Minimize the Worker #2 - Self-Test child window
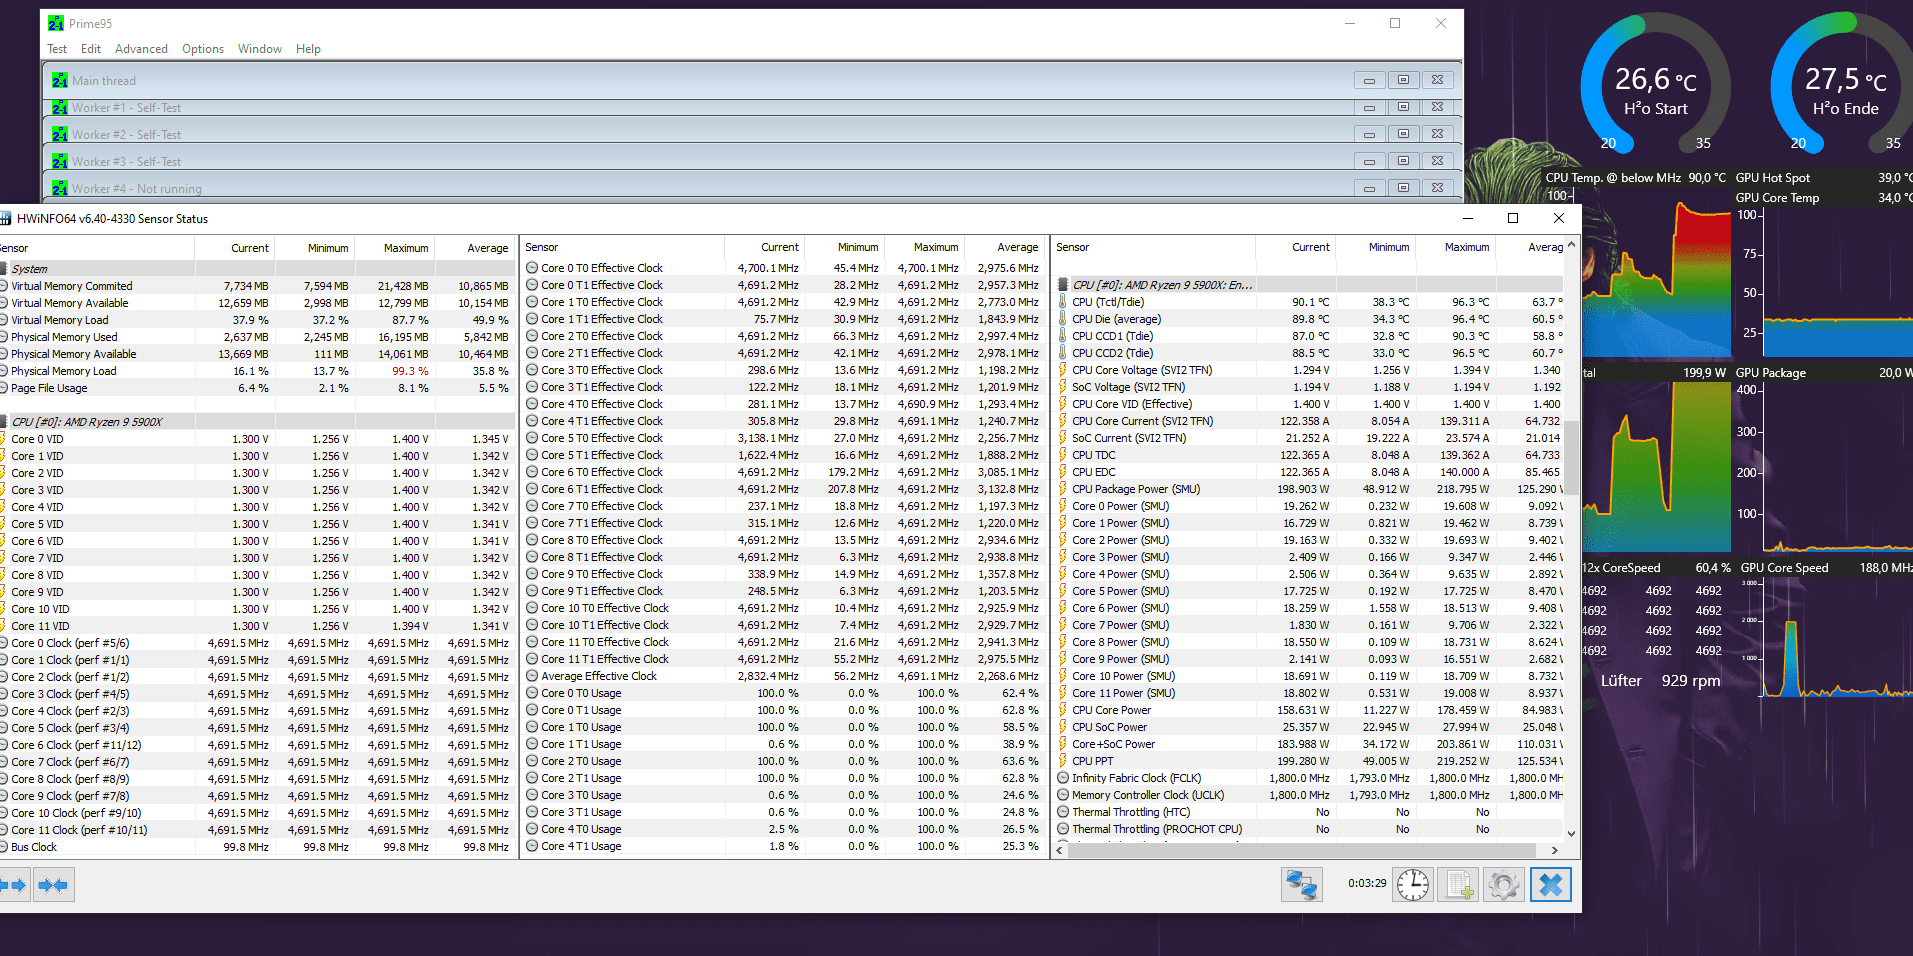This screenshot has height=956, width=1913. pos(1369,134)
